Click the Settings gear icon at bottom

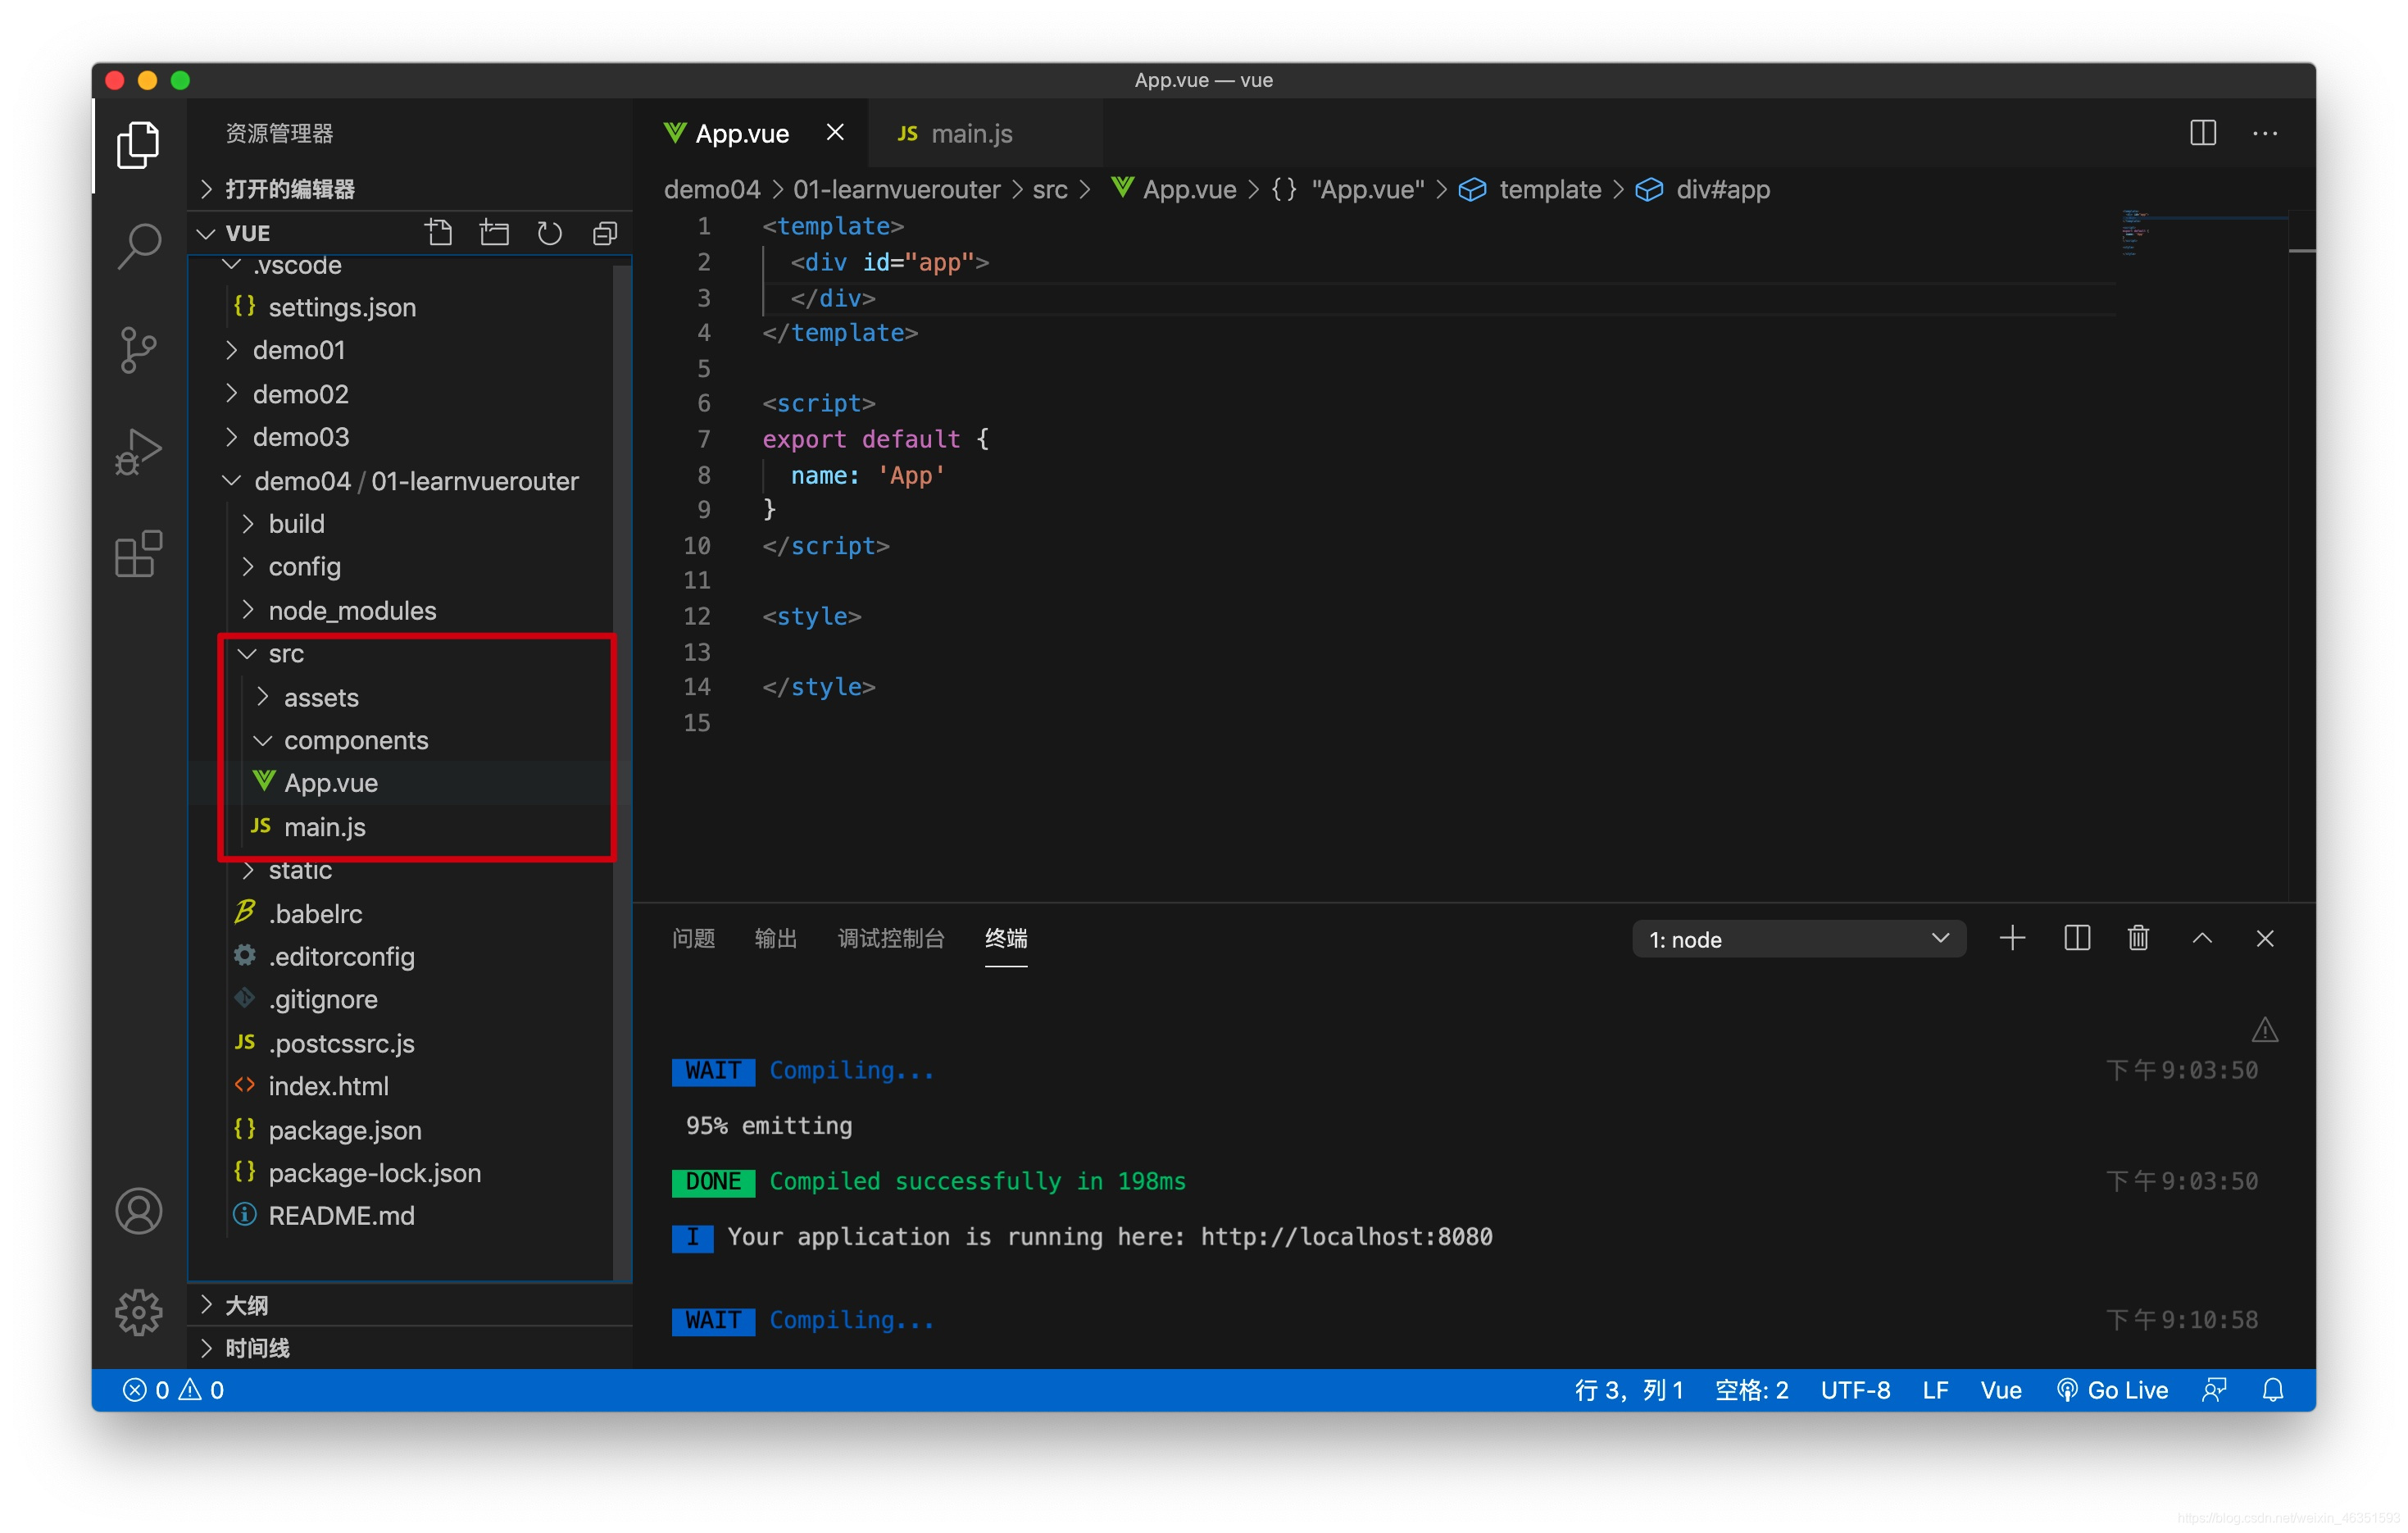(x=139, y=1312)
